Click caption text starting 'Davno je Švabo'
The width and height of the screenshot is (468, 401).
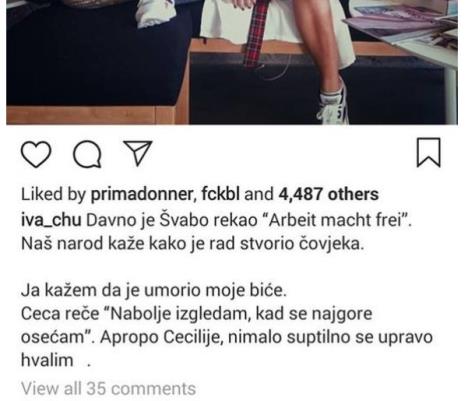pos(249,220)
